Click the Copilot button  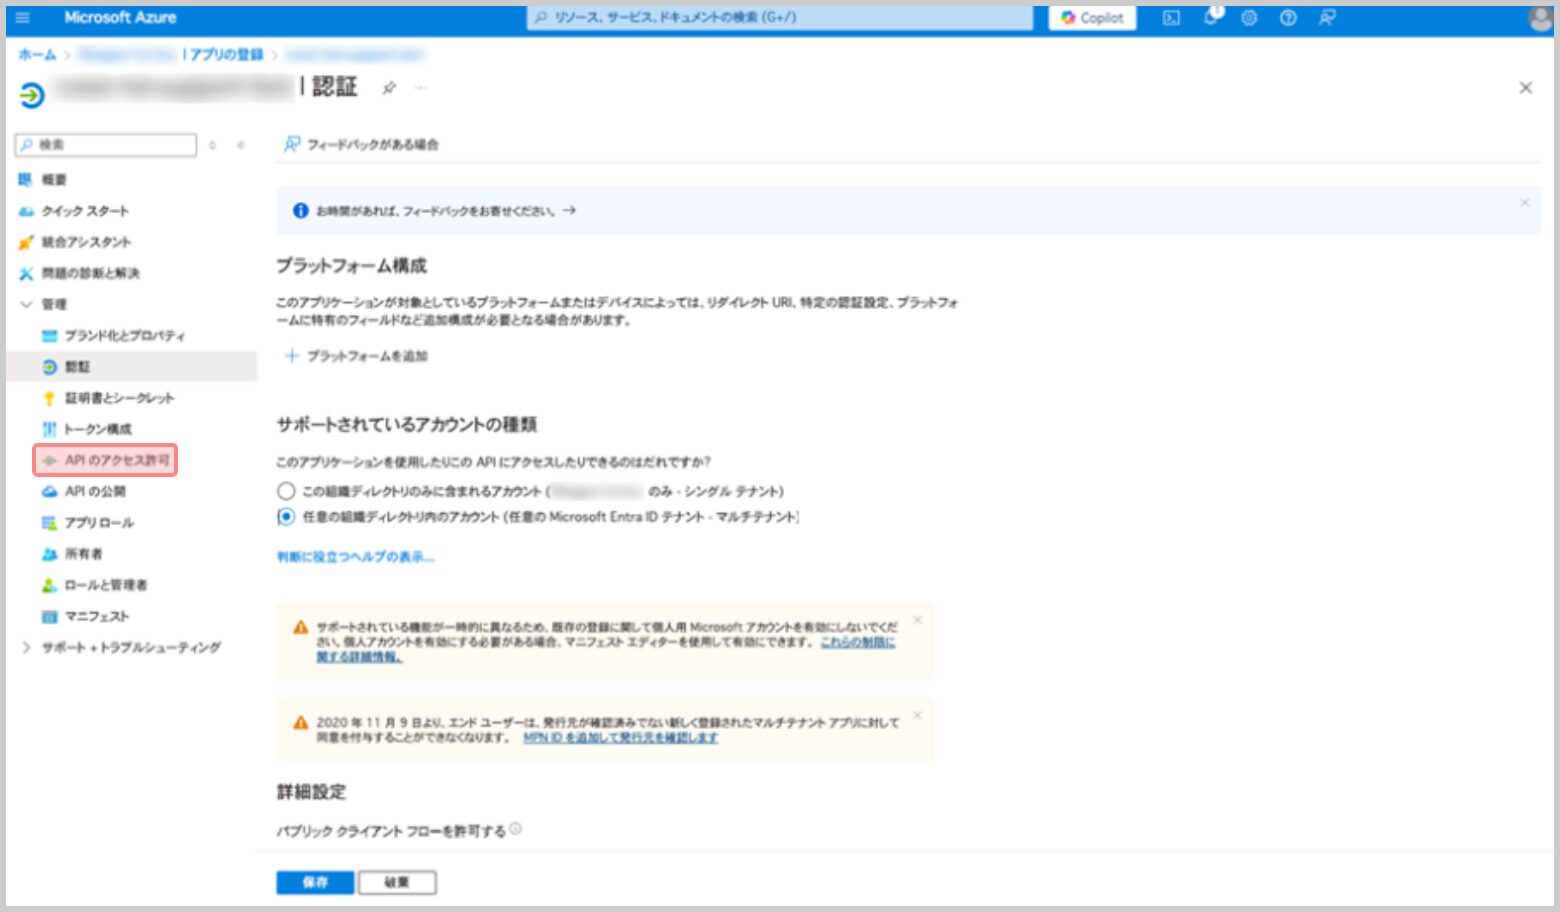(x=1092, y=18)
